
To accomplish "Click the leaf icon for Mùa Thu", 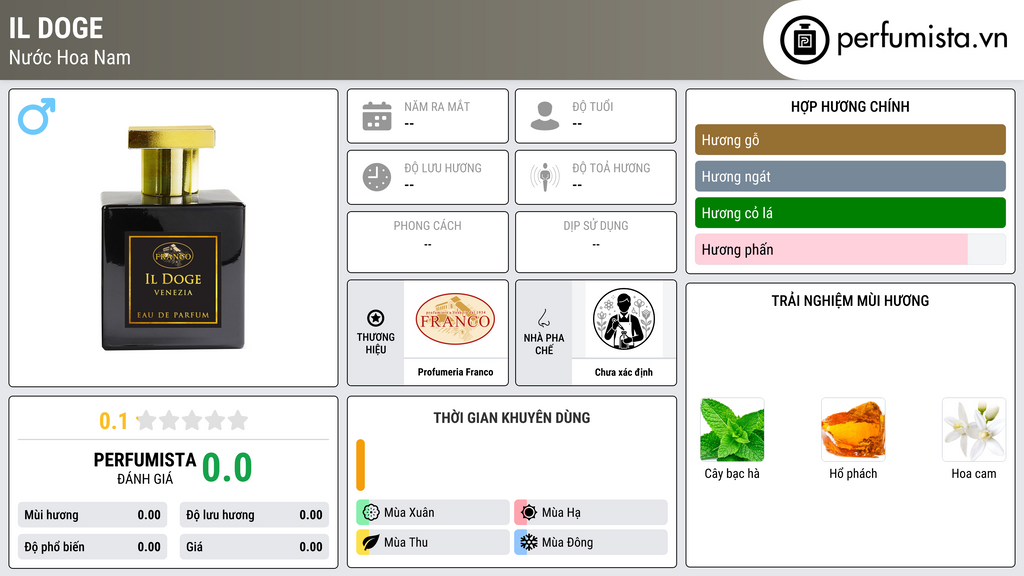I will click(x=371, y=542).
